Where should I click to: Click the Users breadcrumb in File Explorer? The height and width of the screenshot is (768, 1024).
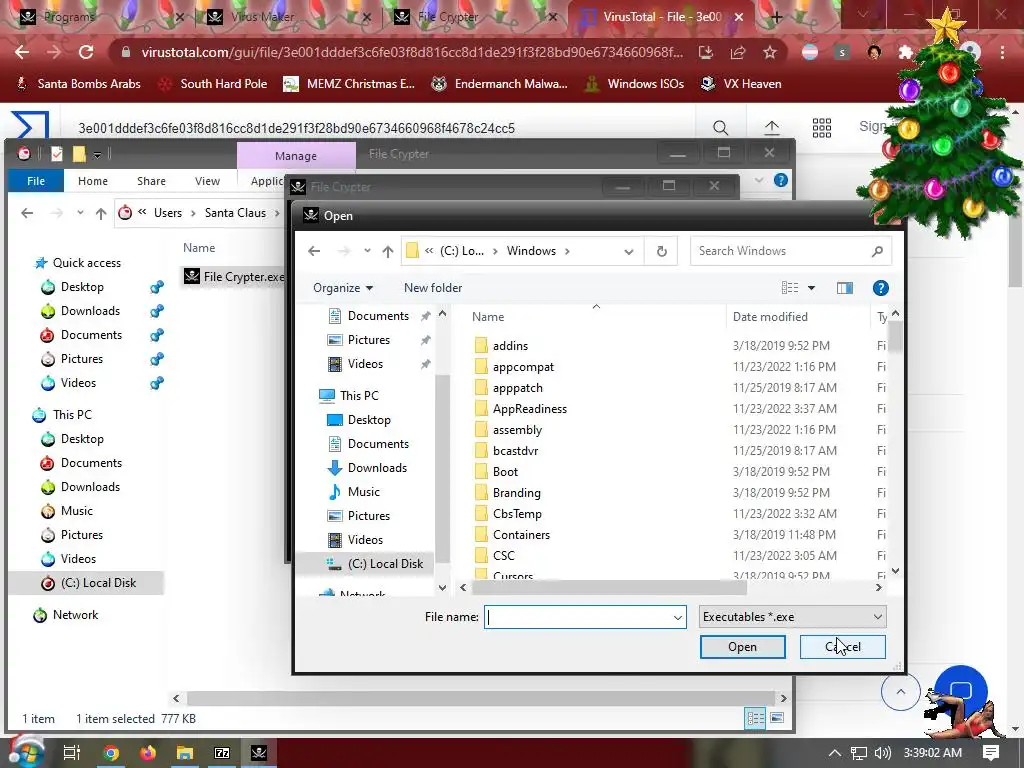tap(168, 213)
